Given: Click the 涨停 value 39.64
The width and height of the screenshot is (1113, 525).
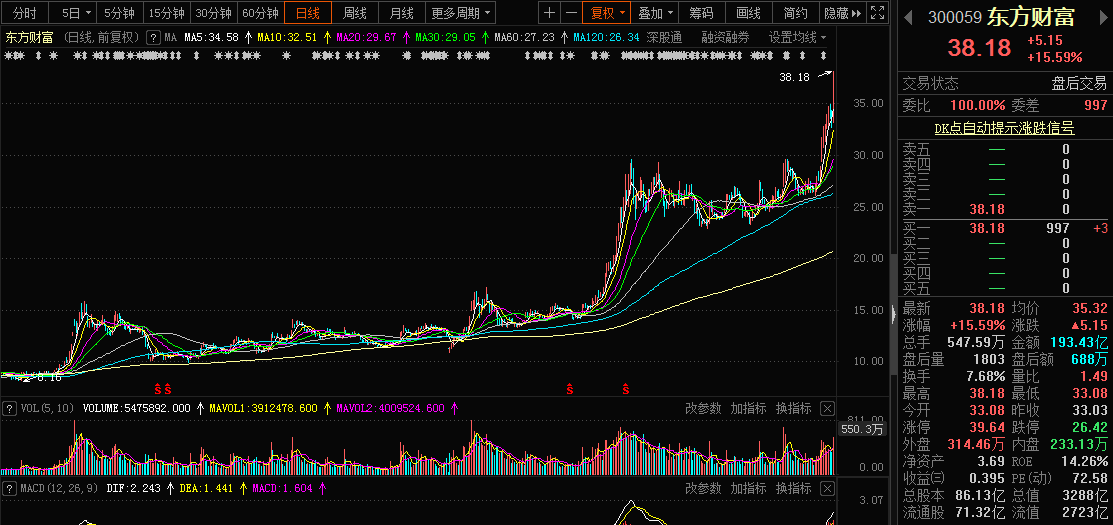Looking at the screenshot, I should 987,428.
